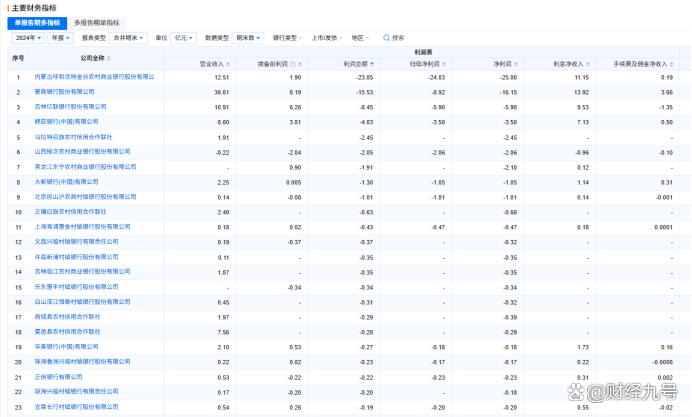
Task: Click the 利润表 group header
Action: click(x=423, y=53)
